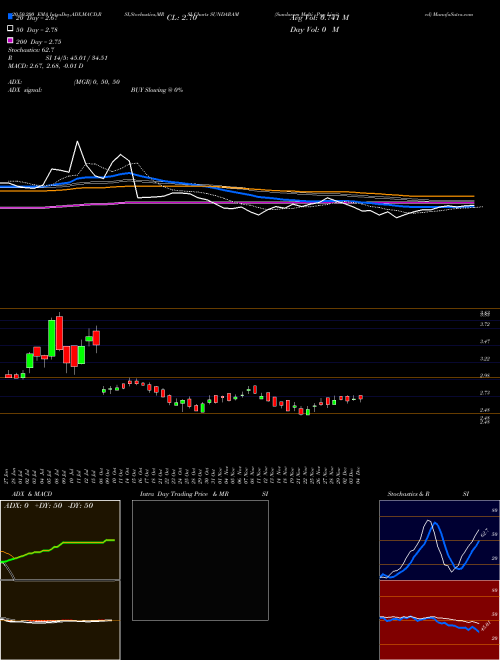
Task: Click the last red candlestick on the right
Action: (361, 398)
